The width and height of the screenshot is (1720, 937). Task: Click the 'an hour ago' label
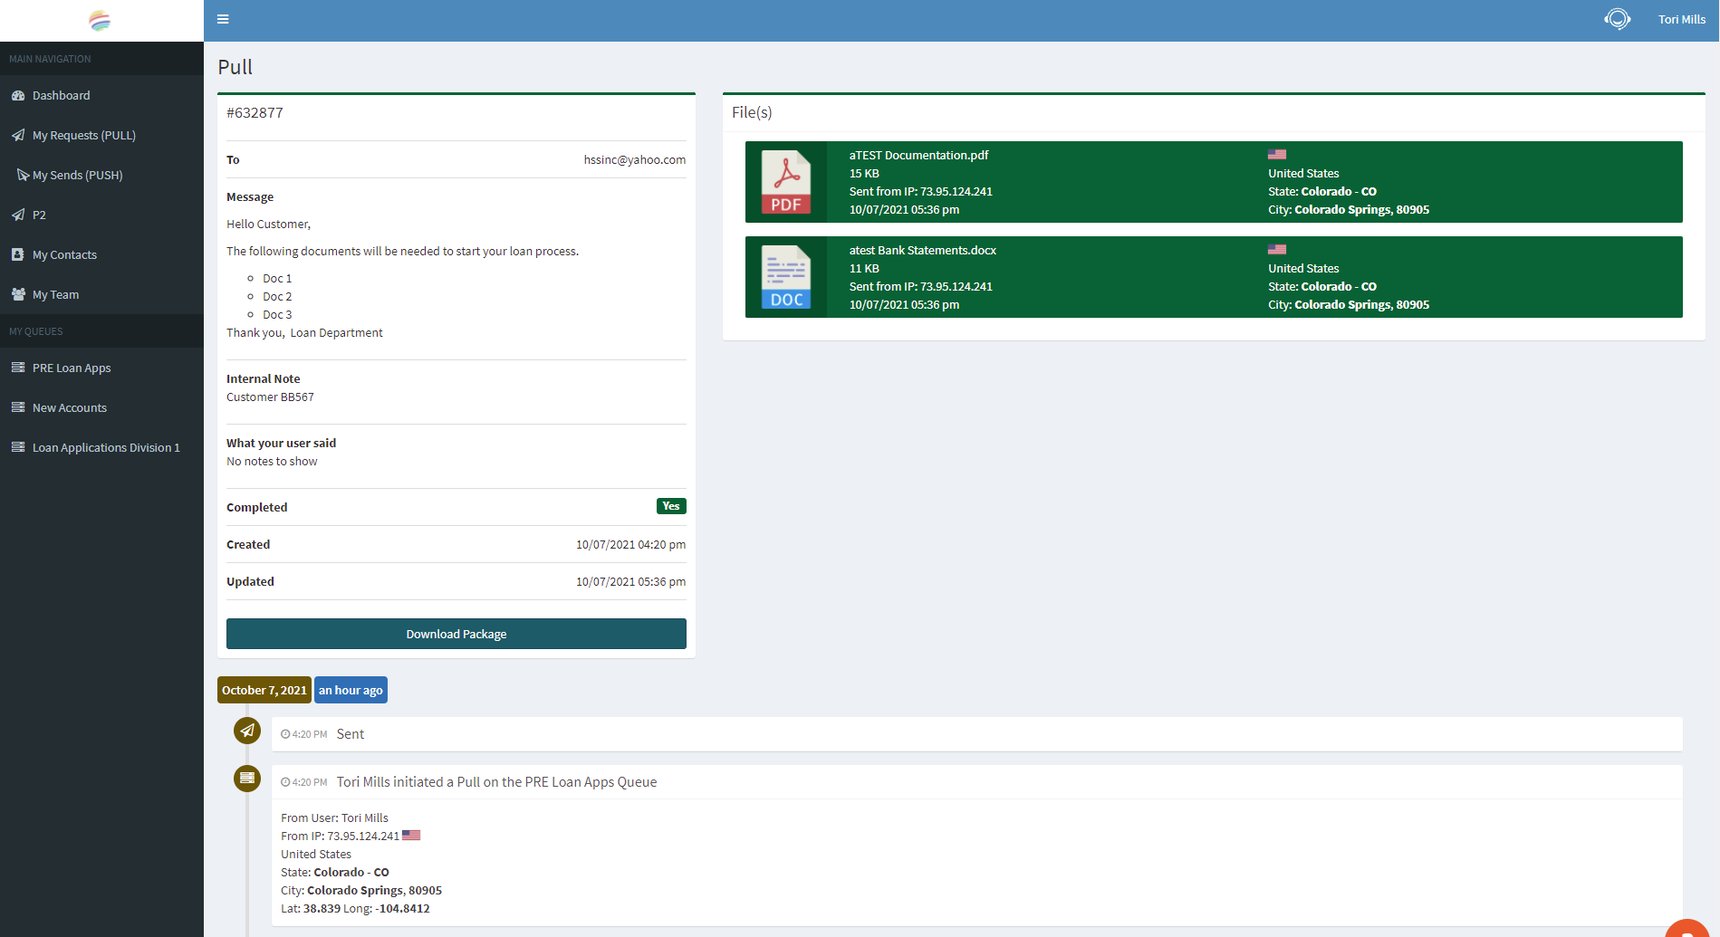pos(351,690)
